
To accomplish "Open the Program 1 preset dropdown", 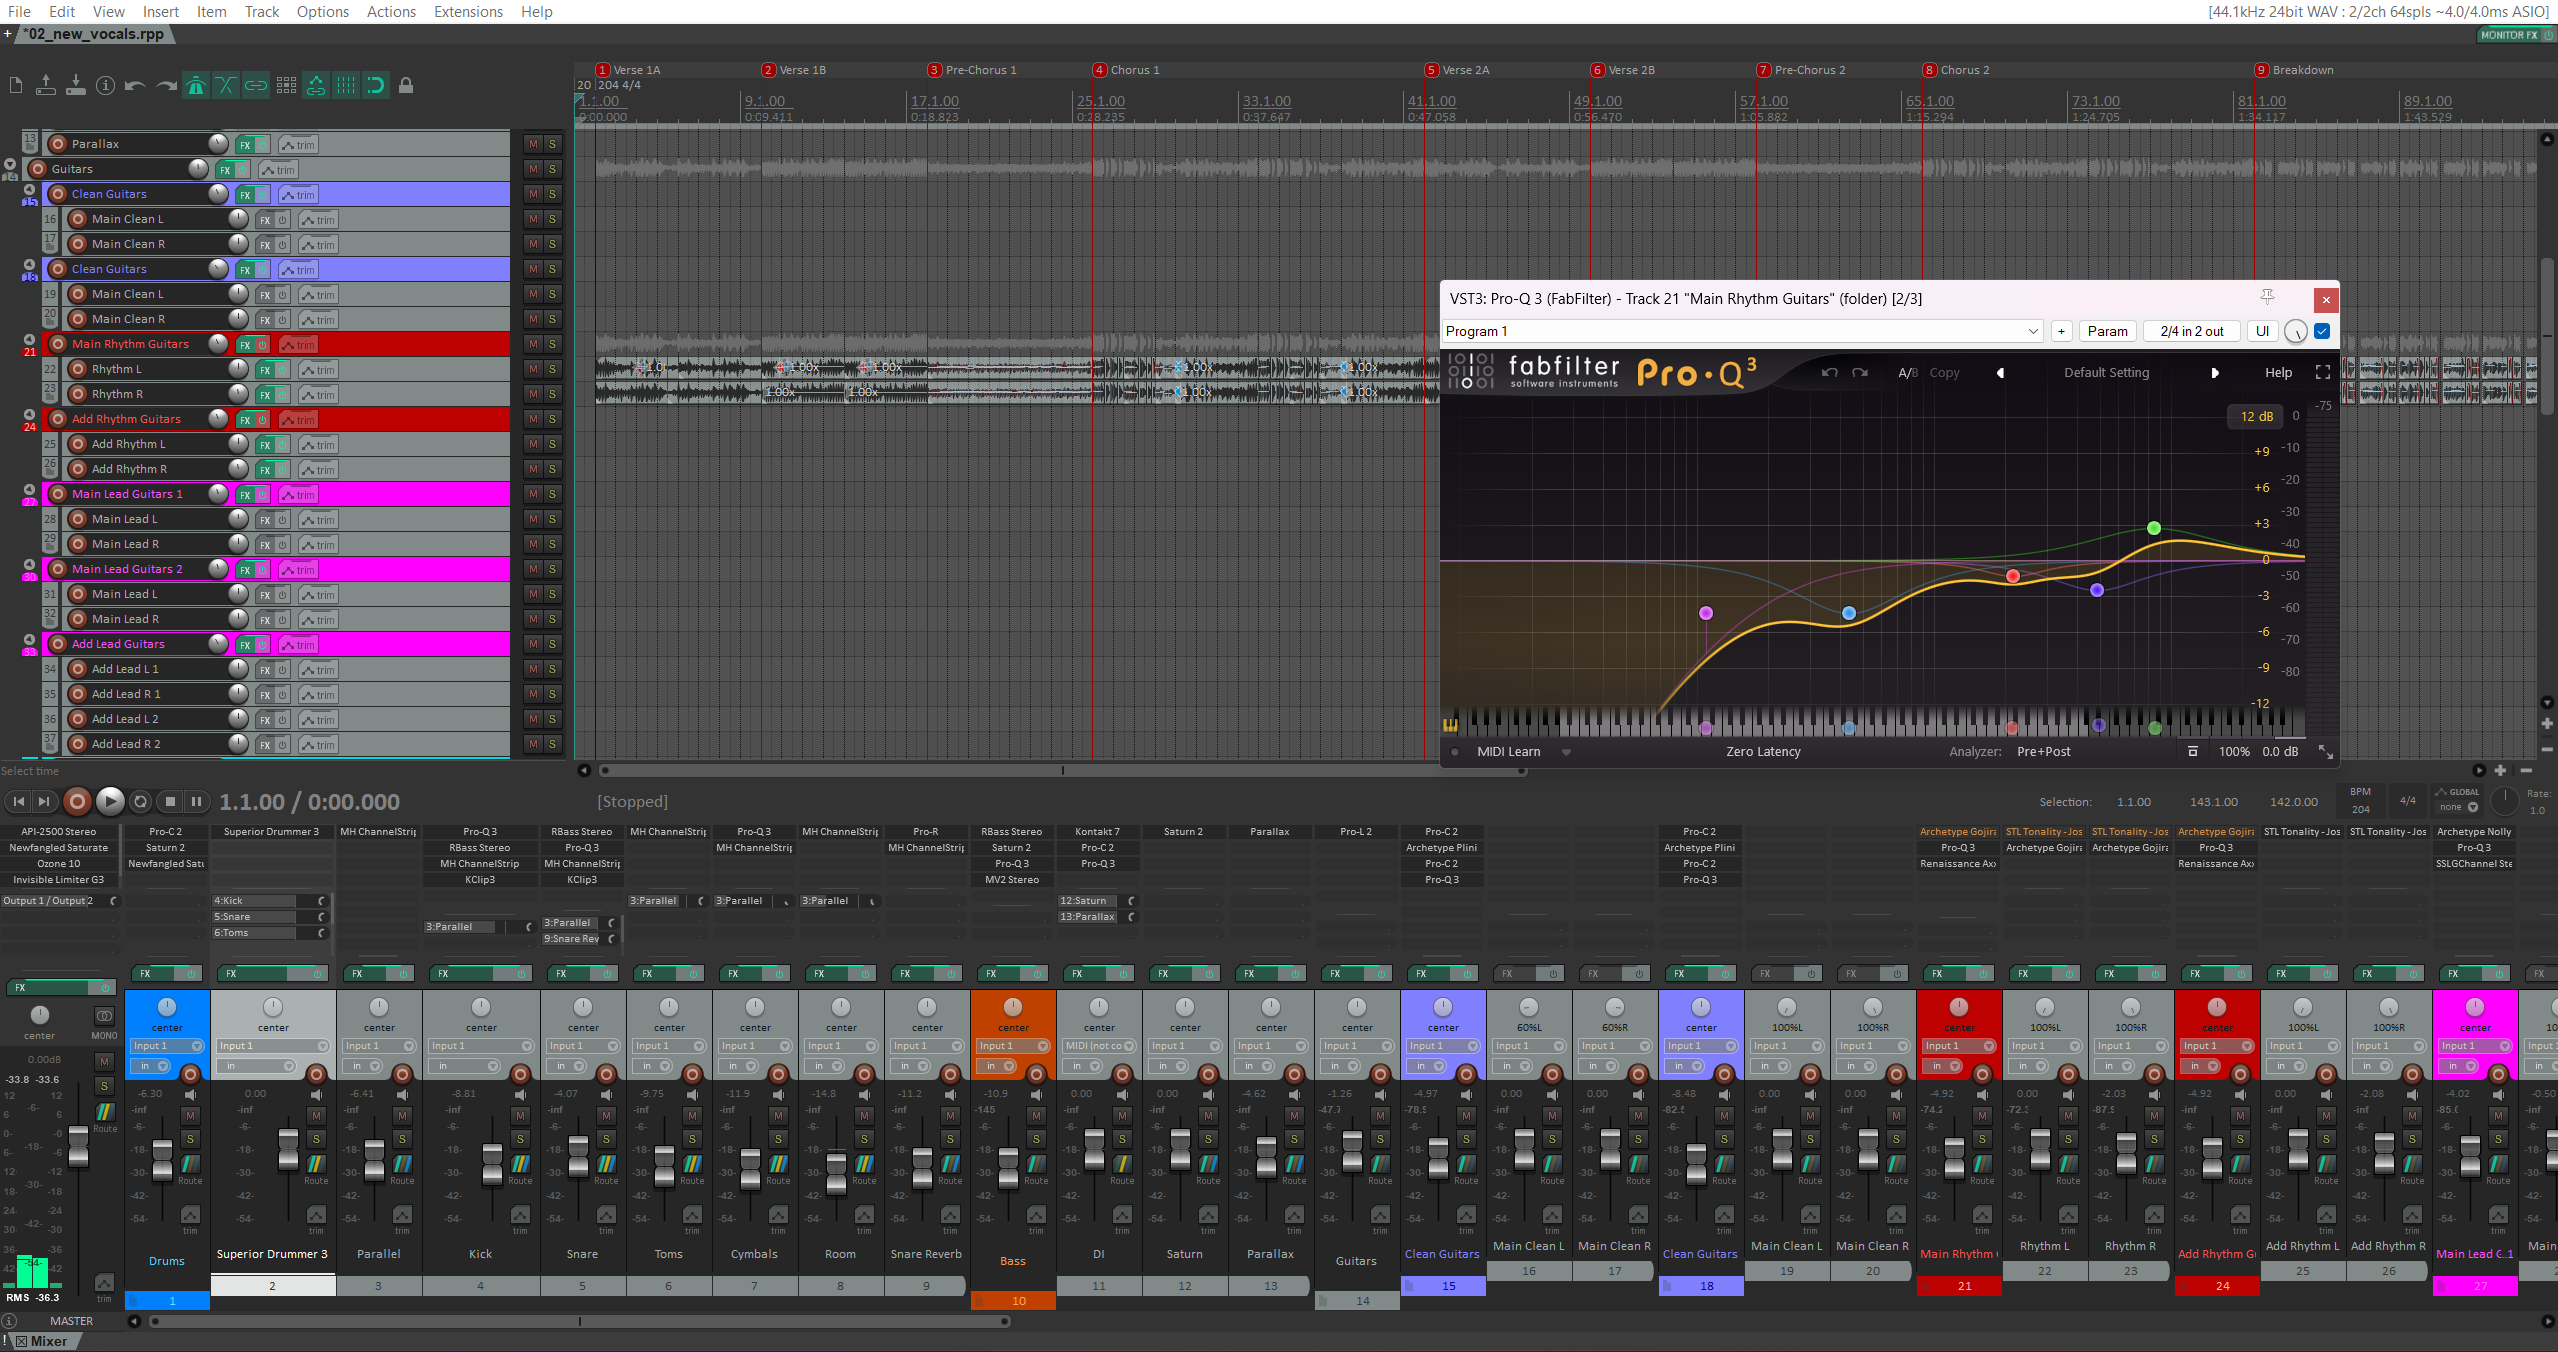I will pos(1743,331).
